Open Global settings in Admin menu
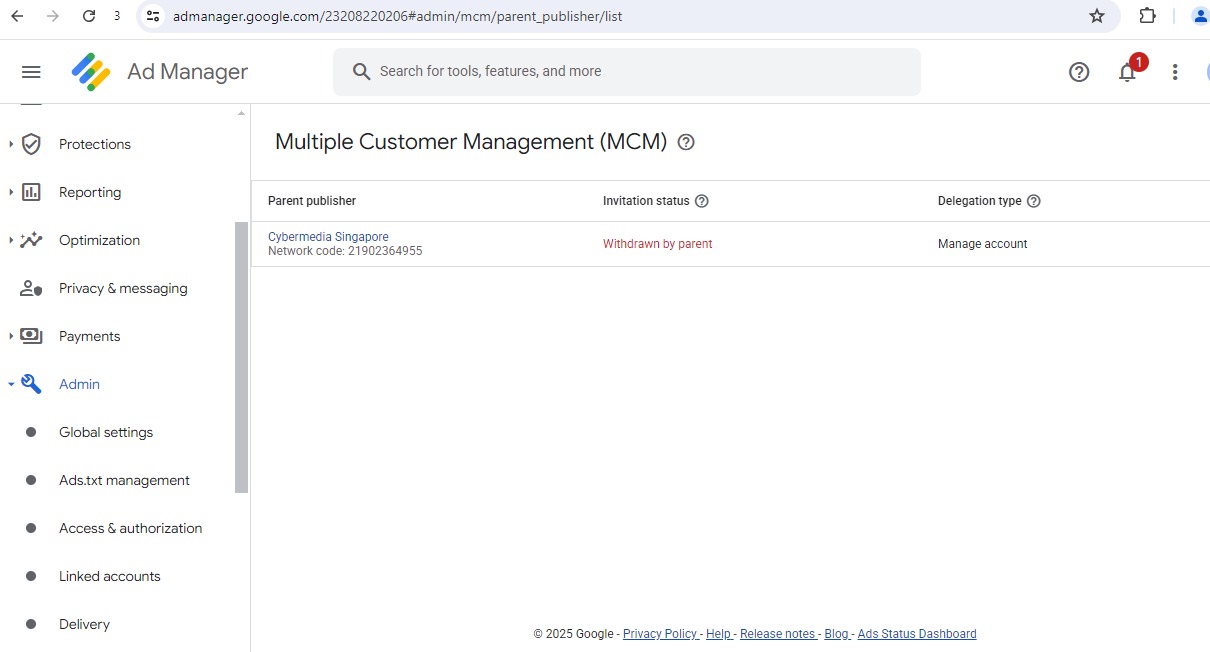The width and height of the screenshot is (1210, 652). point(106,432)
